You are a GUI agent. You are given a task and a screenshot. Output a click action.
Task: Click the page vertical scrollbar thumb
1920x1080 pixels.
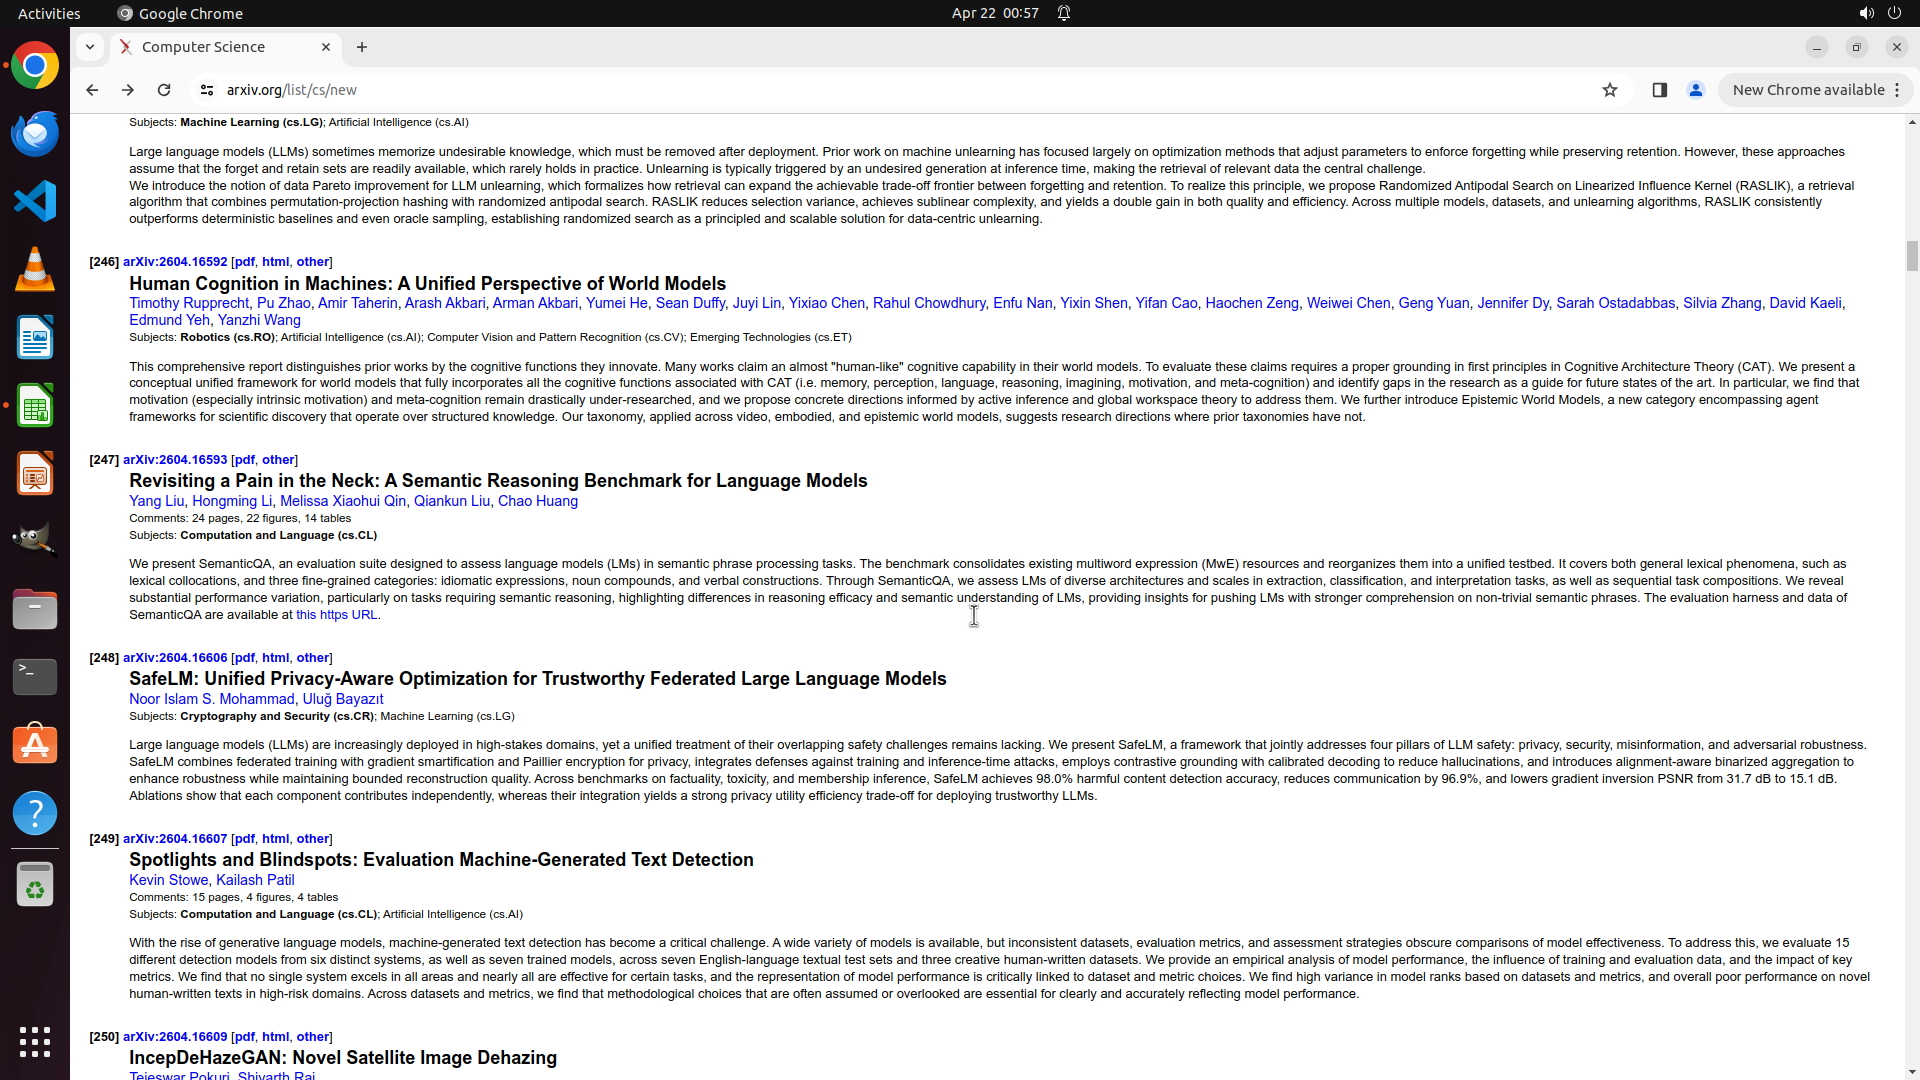pyautogui.click(x=1912, y=255)
